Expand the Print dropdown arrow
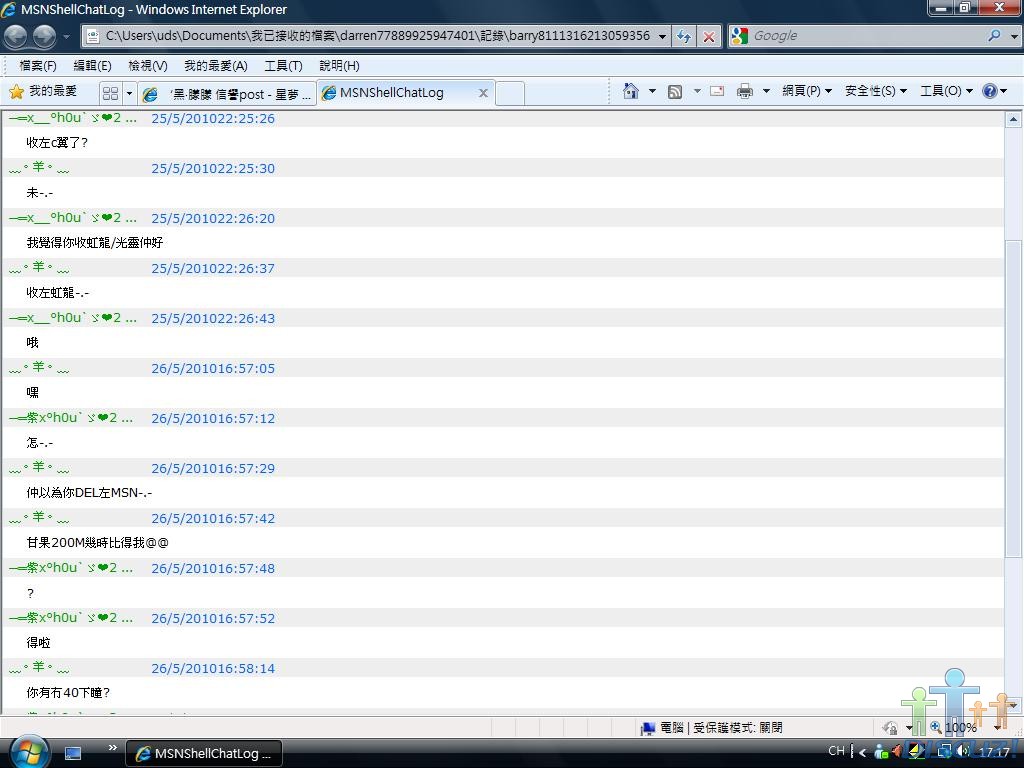1024x768 pixels. pyautogui.click(x=766, y=91)
